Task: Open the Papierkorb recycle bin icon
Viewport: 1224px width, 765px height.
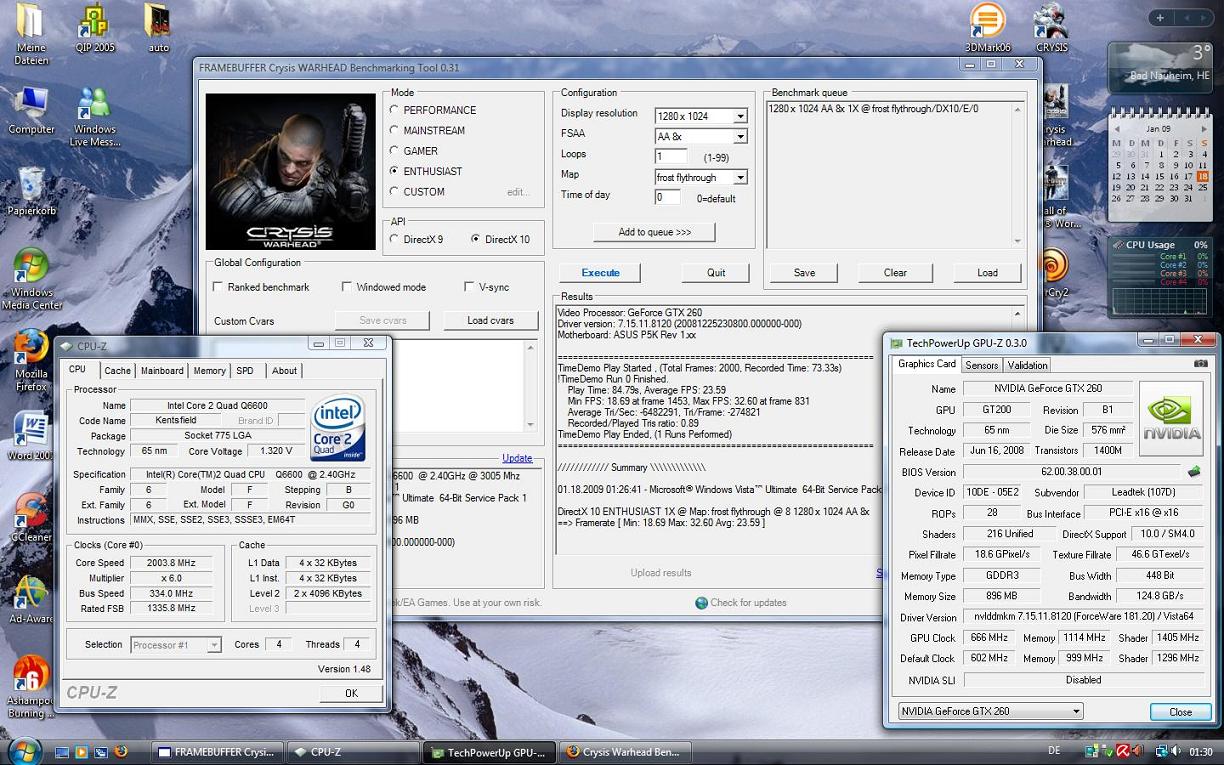Action: tap(31, 191)
